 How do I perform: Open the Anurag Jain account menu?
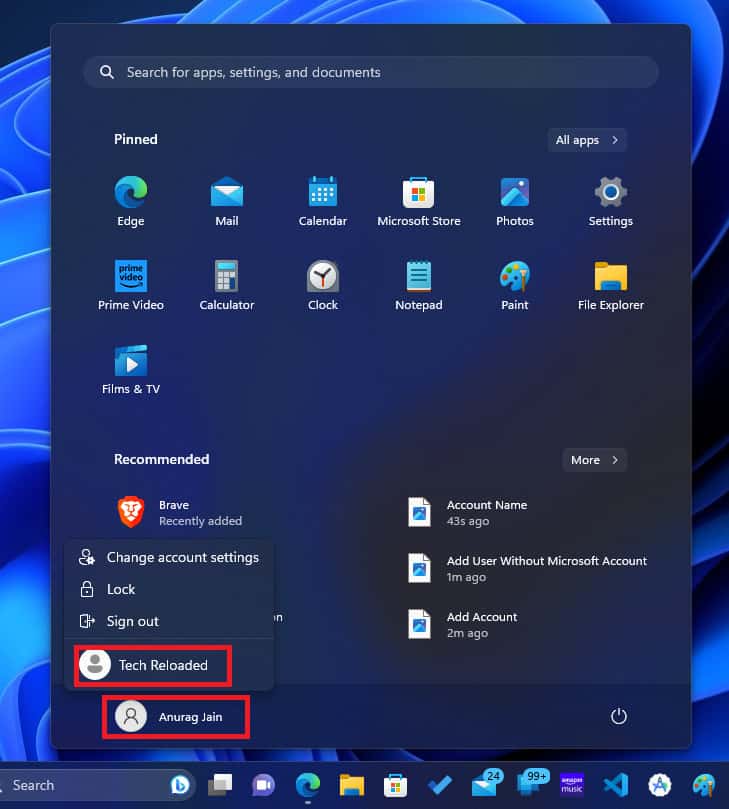(176, 717)
